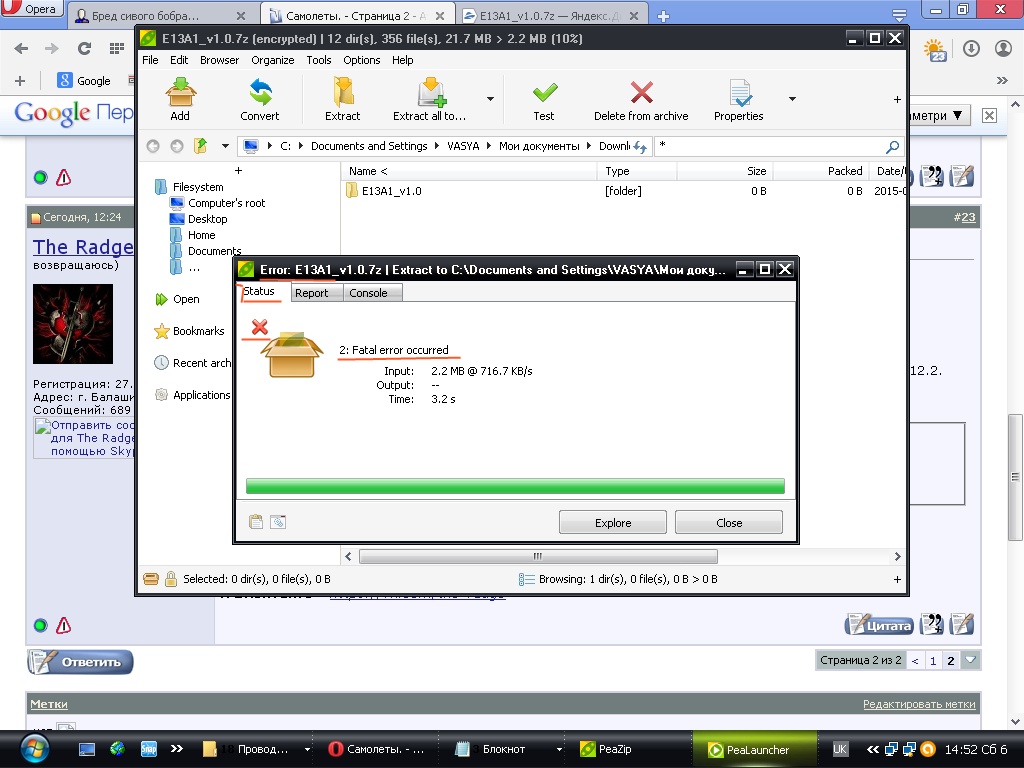Viewport: 1024px width, 768px height.
Task: Click the navigate forward arrow in PeaZip
Action: (176, 146)
